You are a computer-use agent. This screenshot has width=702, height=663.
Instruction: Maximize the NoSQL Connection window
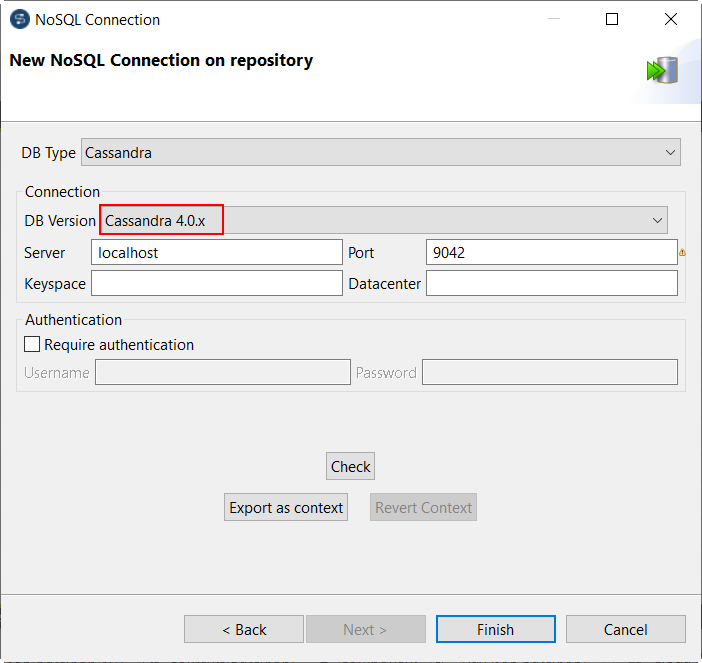coord(612,20)
